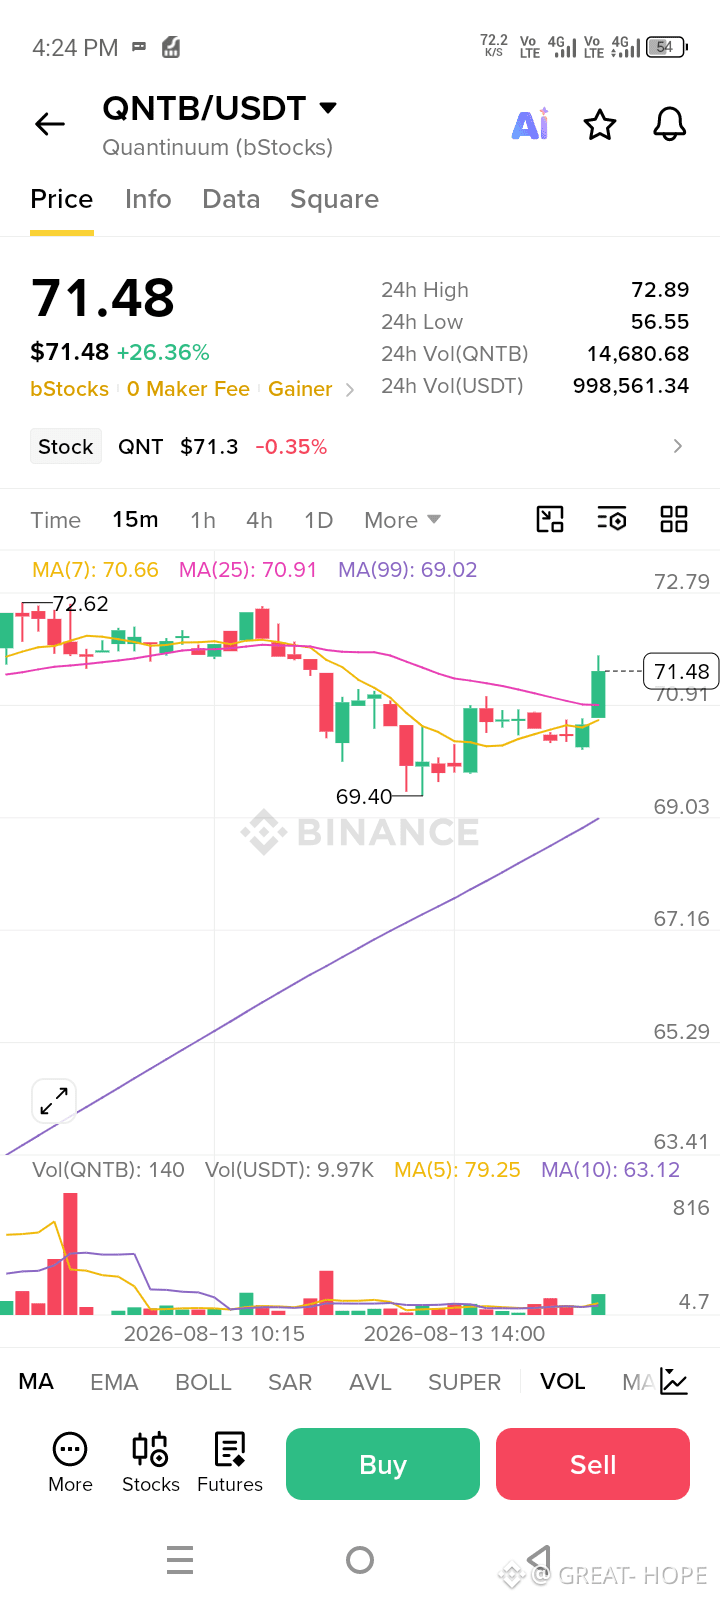
Task: Tap the latest green candlestick
Action: pos(598,693)
